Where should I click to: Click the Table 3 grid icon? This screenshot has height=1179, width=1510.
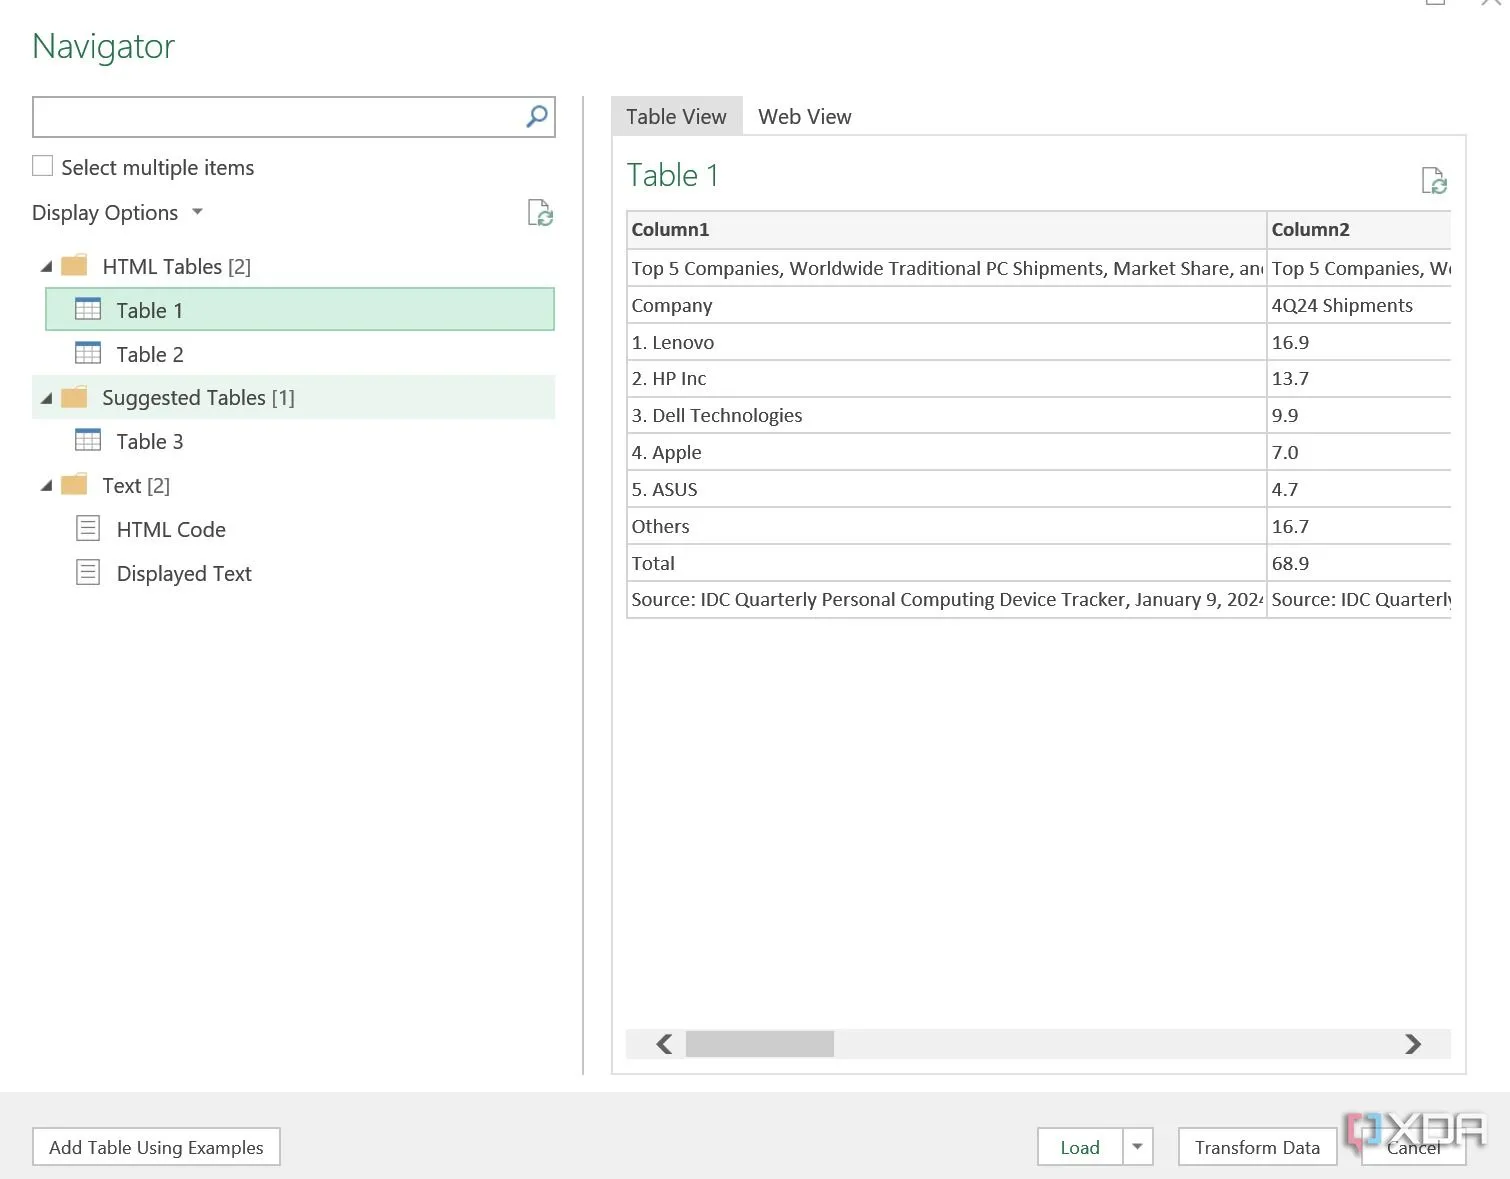click(88, 440)
